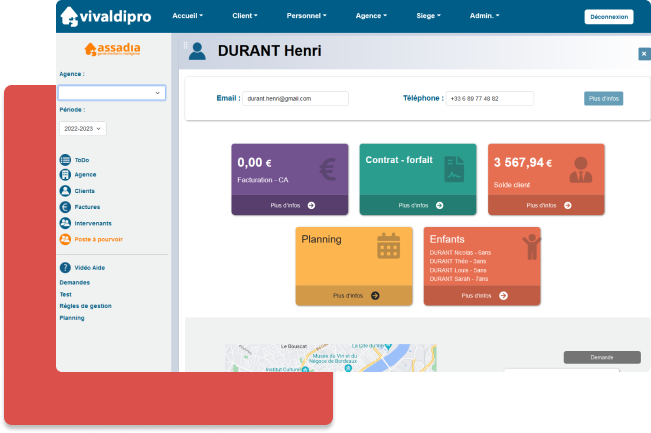
Task: Click the Email input field
Action: (x=296, y=99)
